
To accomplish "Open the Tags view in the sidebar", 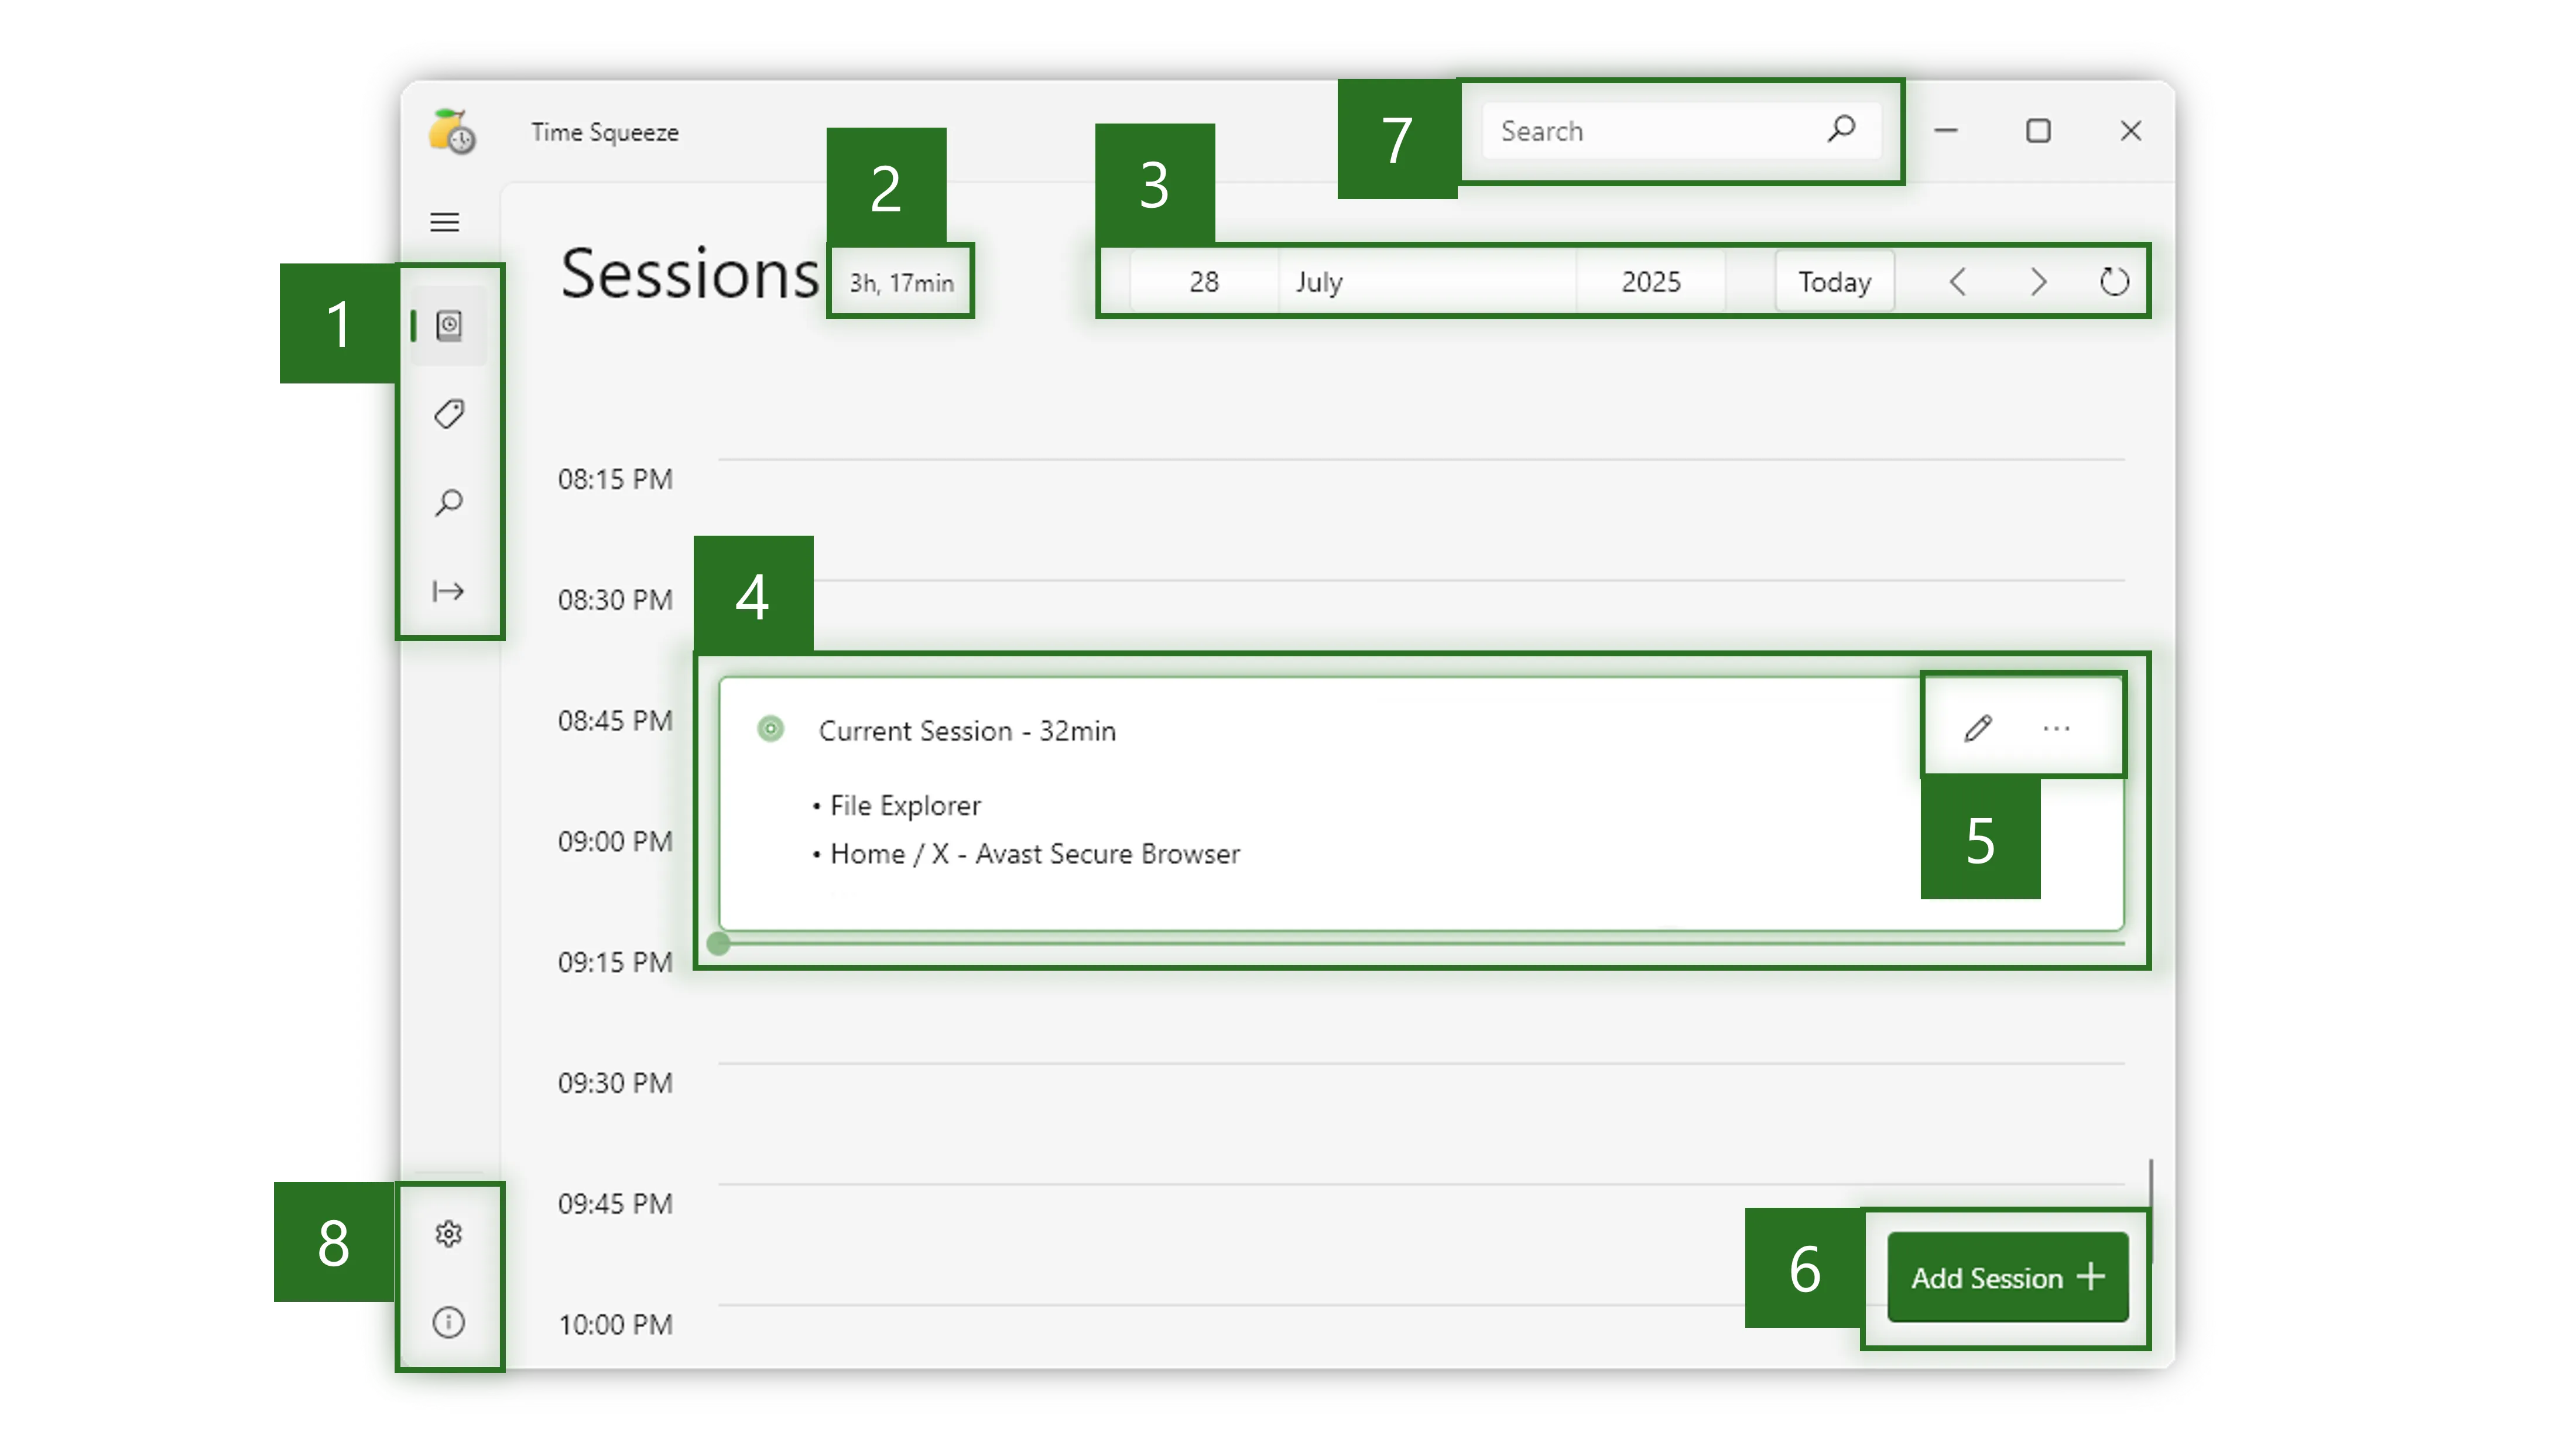I will [449, 413].
